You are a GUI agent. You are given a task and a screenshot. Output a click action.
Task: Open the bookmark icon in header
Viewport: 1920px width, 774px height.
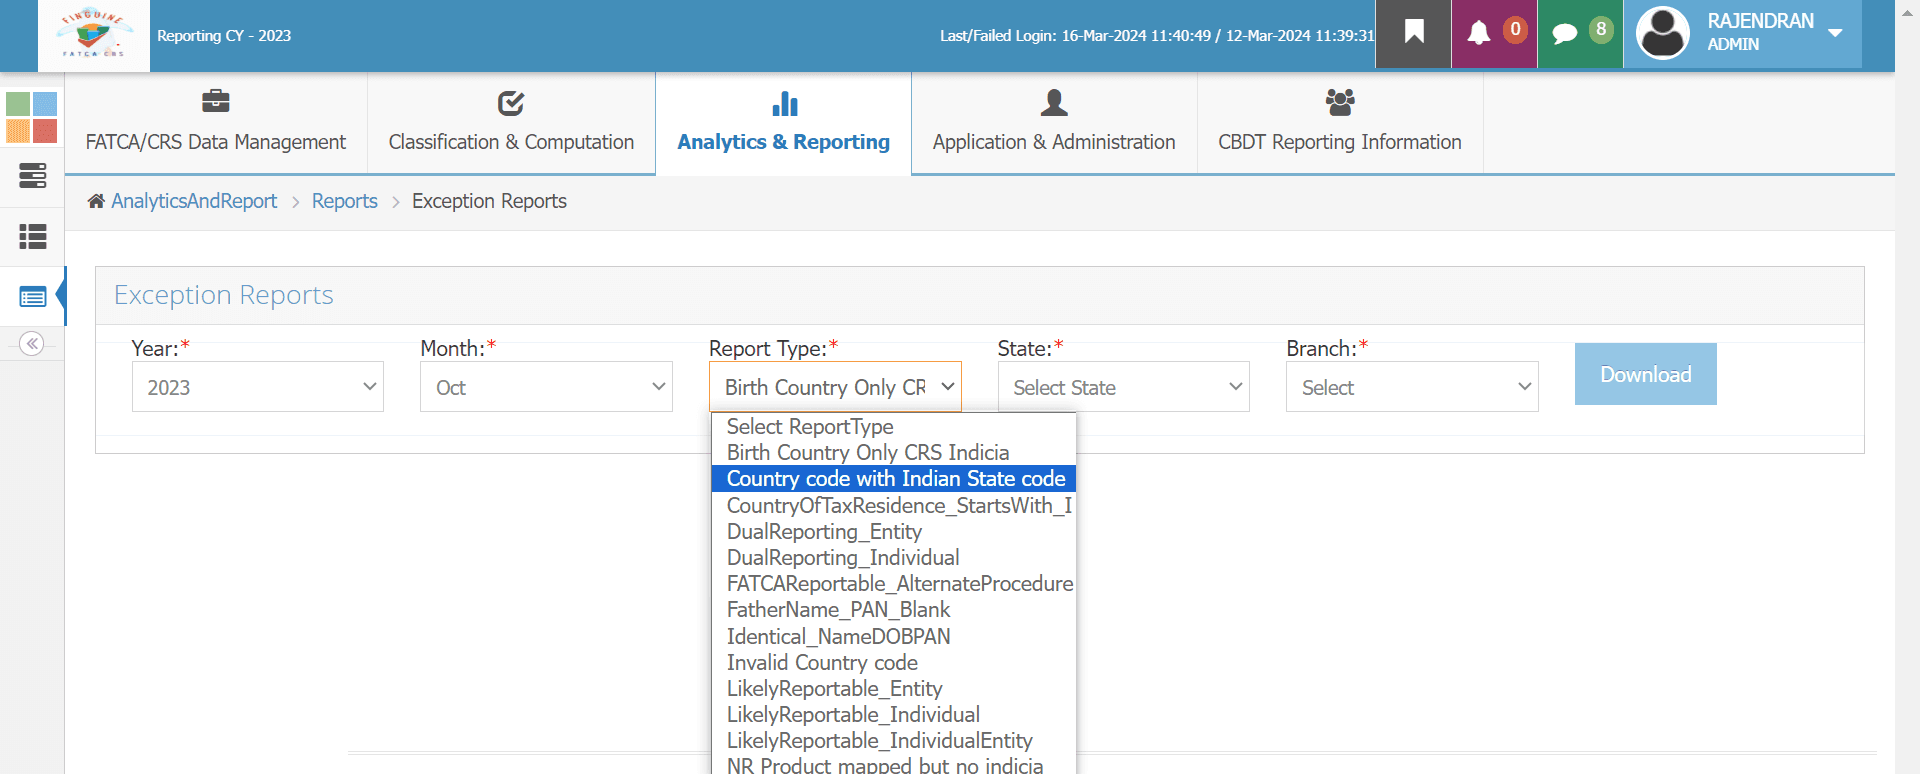point(1414,32)
